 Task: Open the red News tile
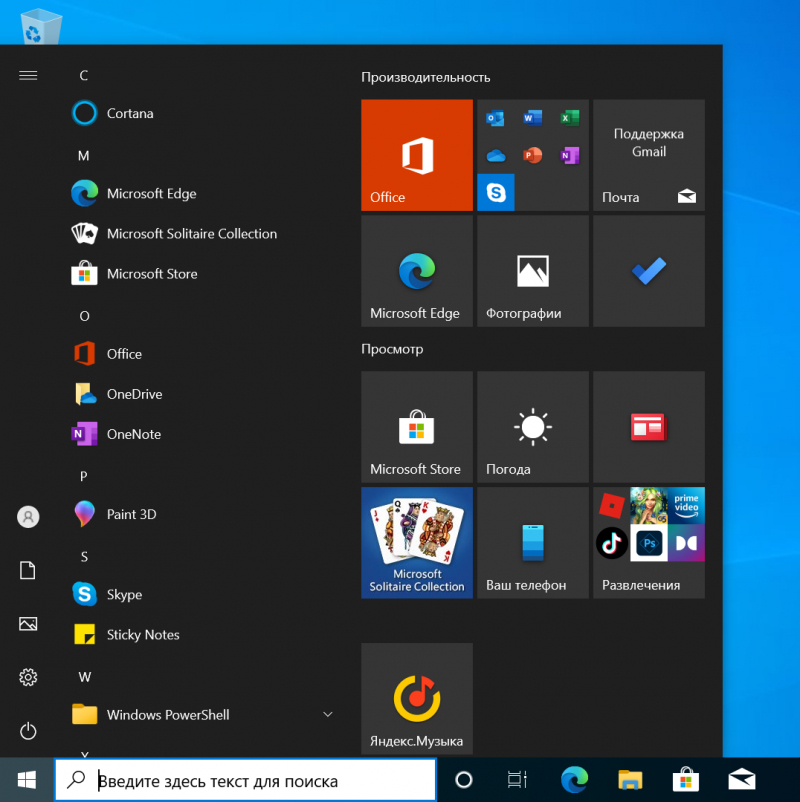click(x=648, y=427)
